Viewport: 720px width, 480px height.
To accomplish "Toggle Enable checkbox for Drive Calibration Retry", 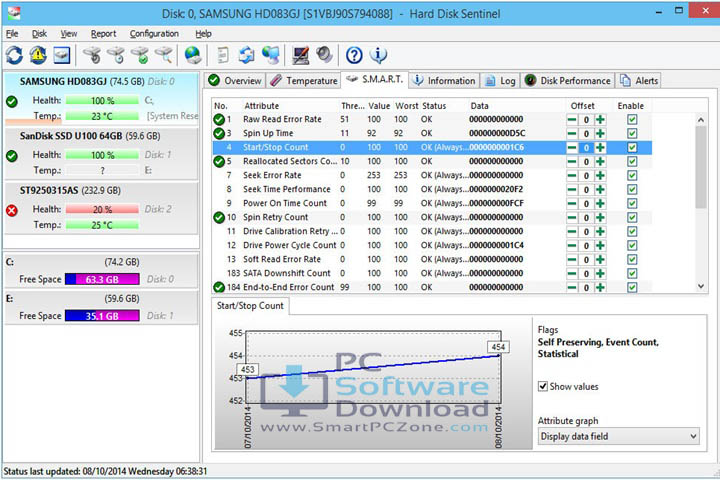I will 632,232.
